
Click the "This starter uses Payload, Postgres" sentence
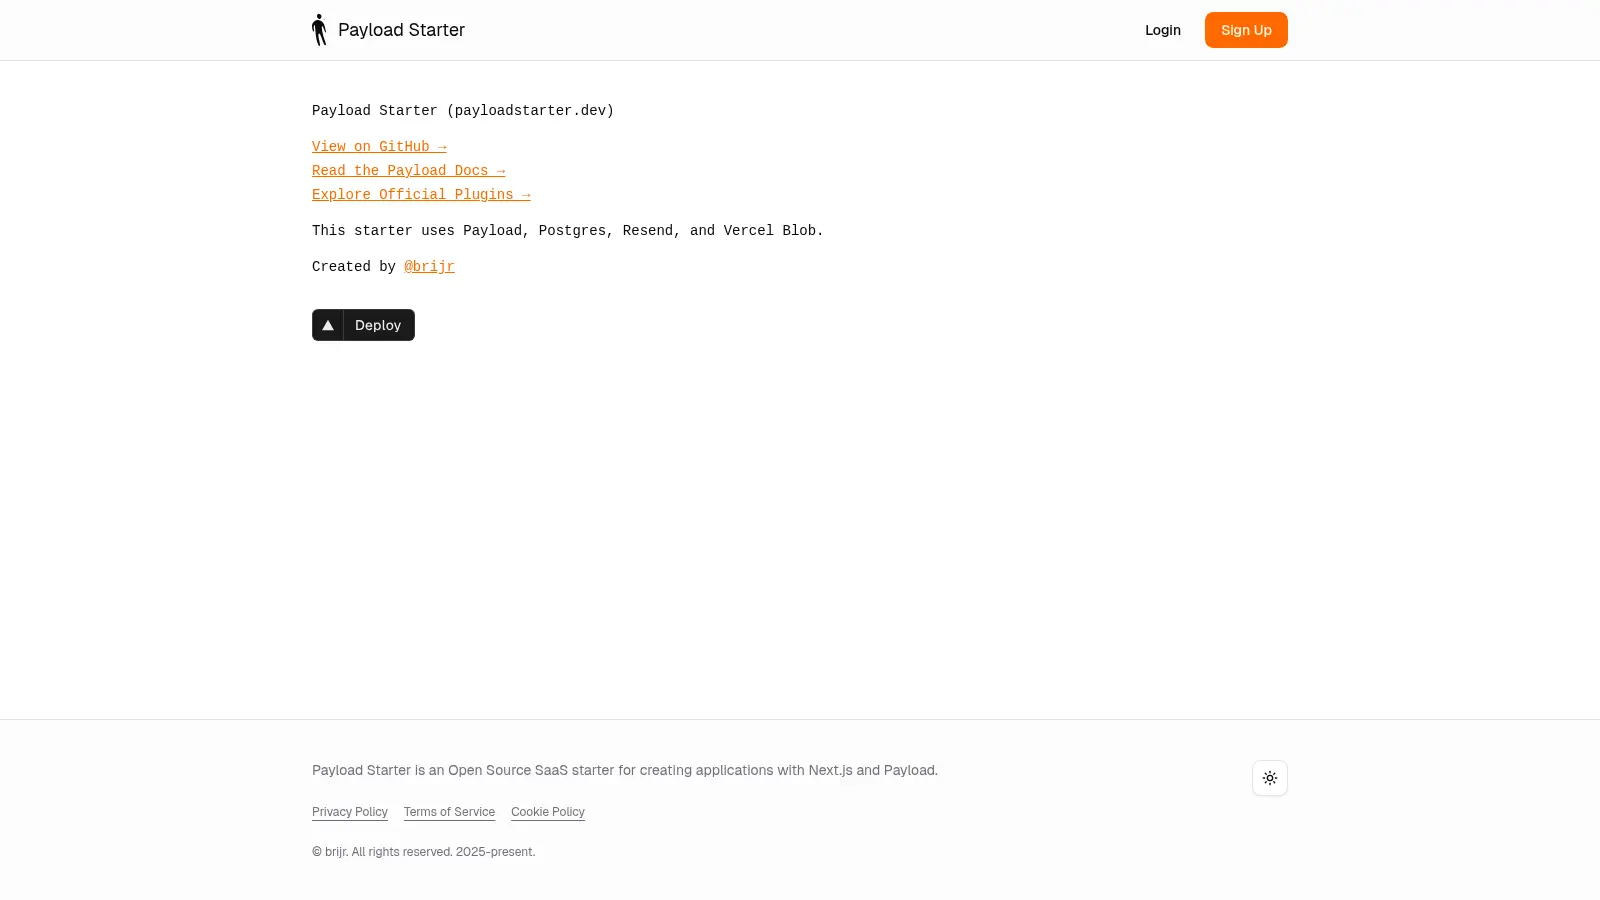pos(568,231)
